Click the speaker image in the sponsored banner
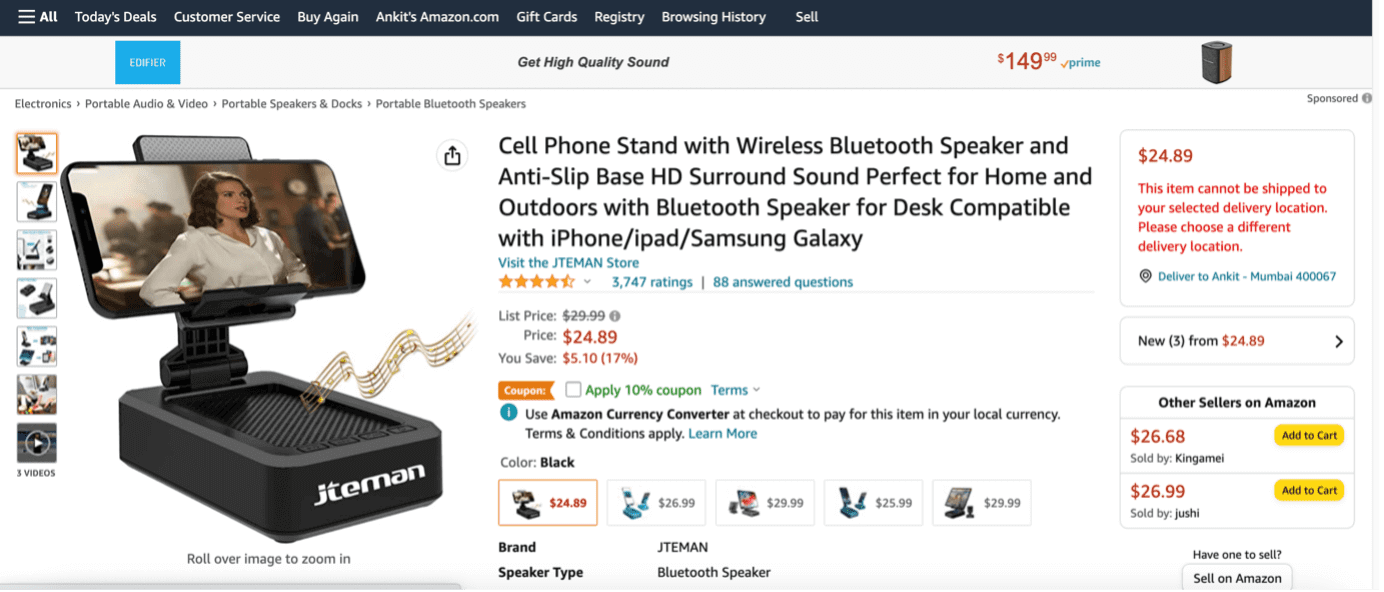 [1216, 61]
